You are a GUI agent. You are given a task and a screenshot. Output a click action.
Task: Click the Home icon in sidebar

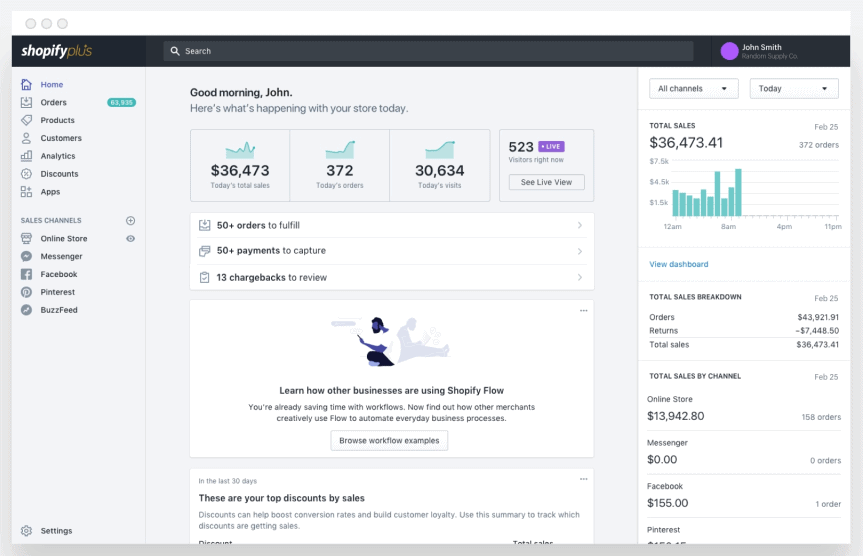(x=26, y=84)
